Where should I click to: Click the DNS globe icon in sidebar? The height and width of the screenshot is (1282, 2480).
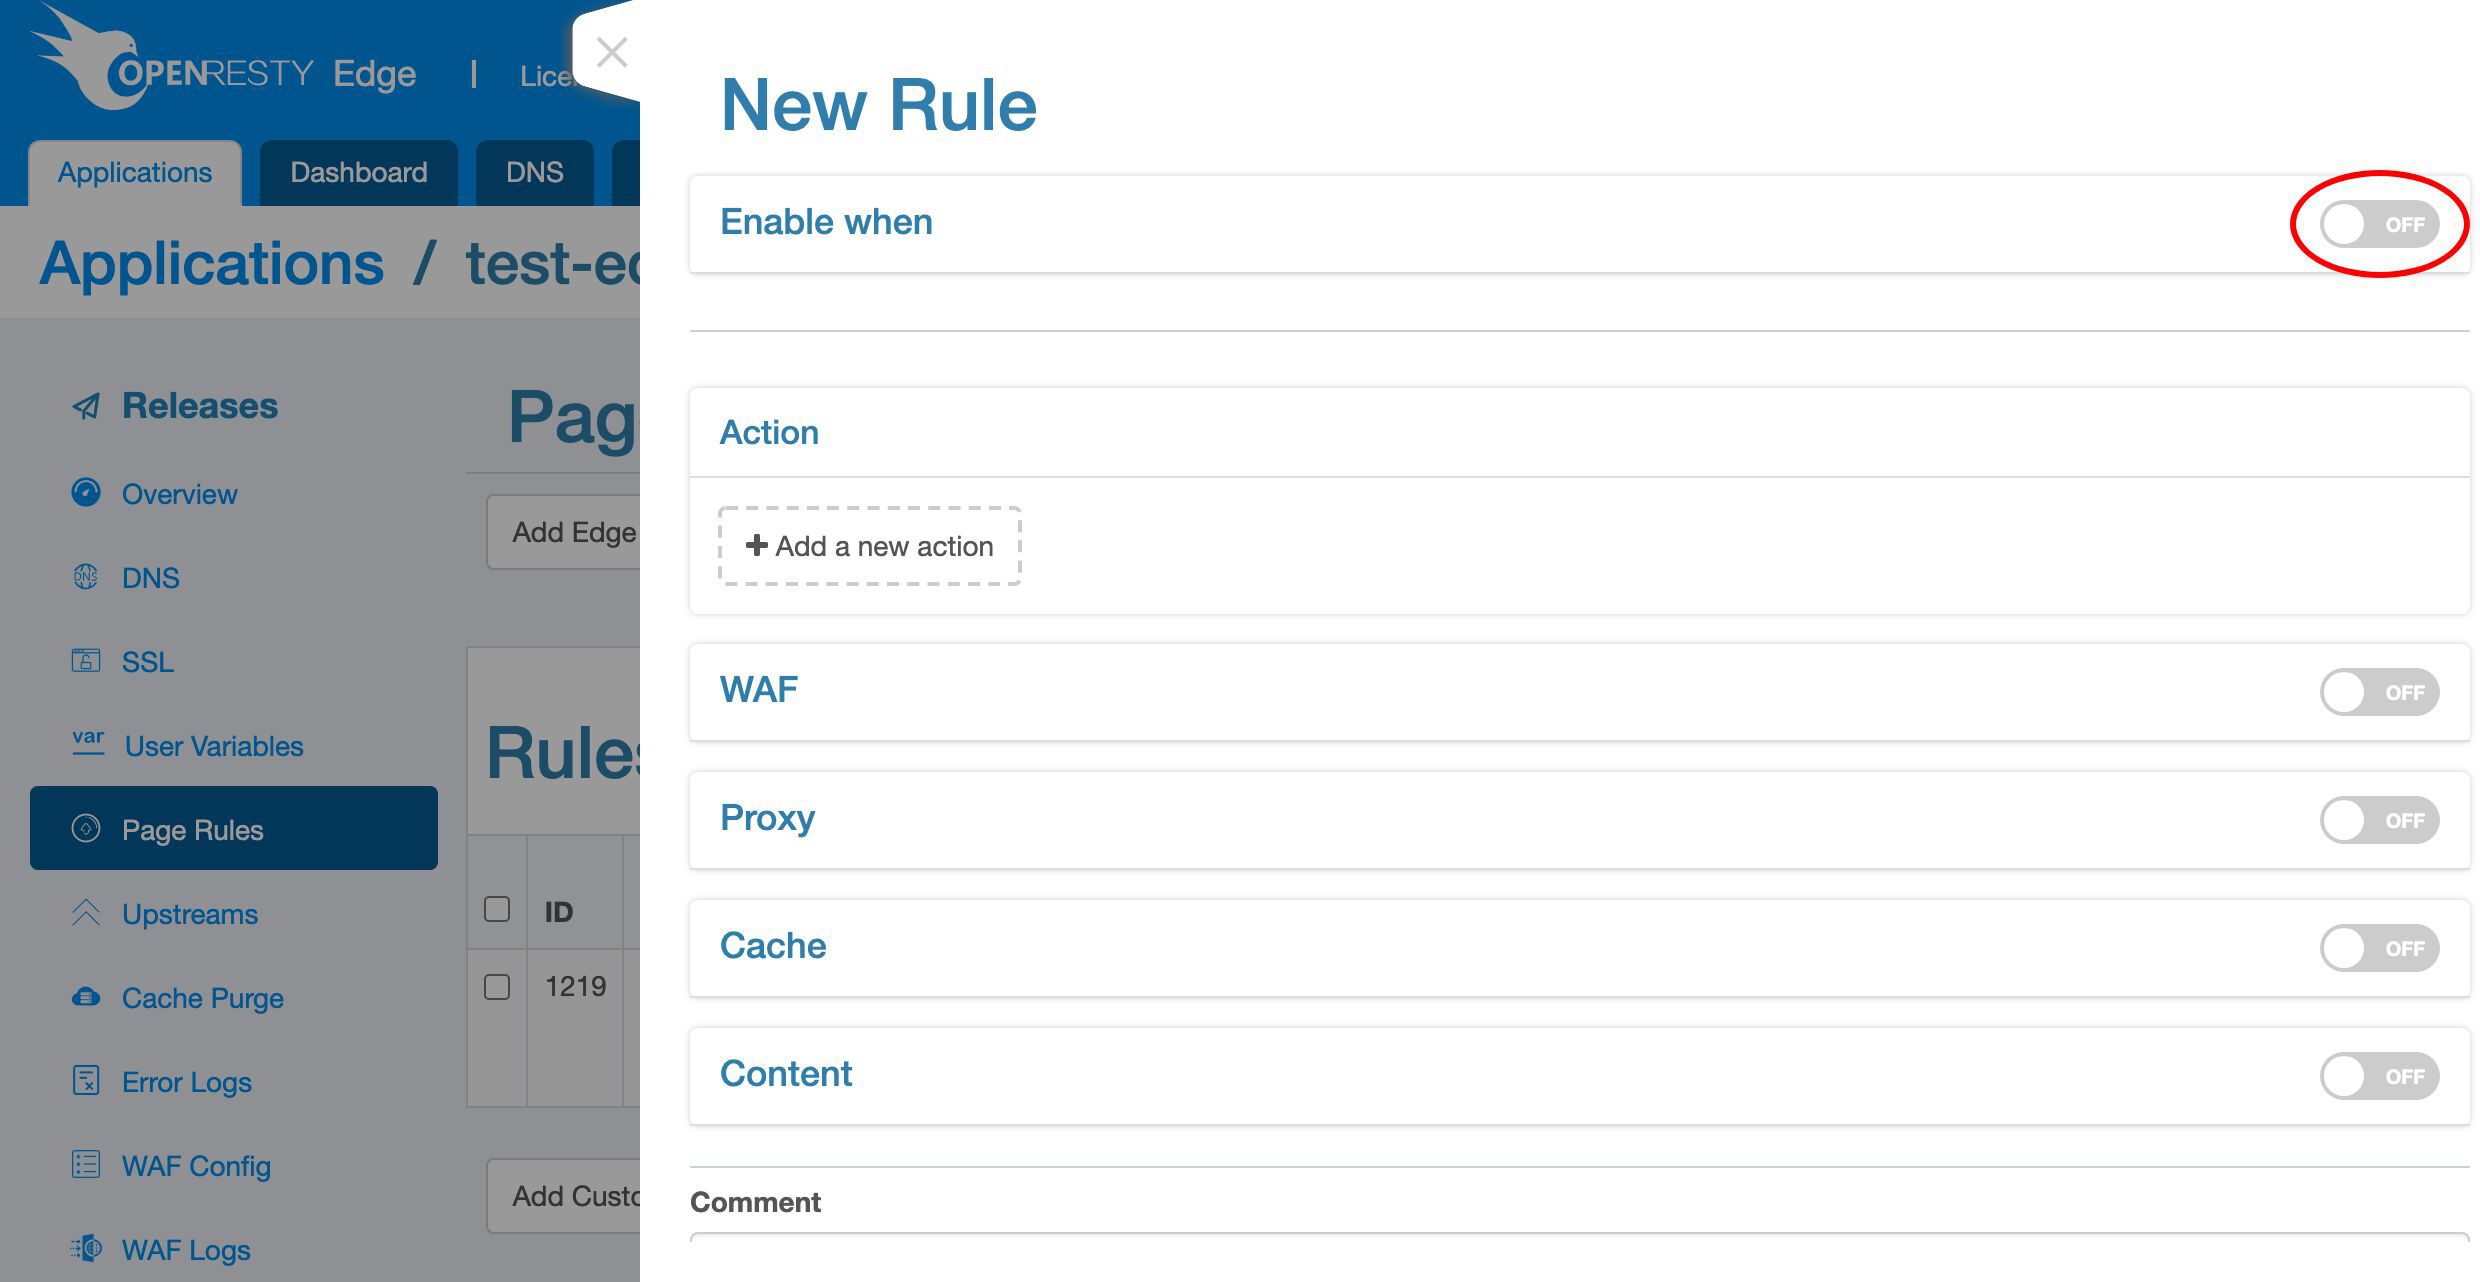tap(86, 577)
